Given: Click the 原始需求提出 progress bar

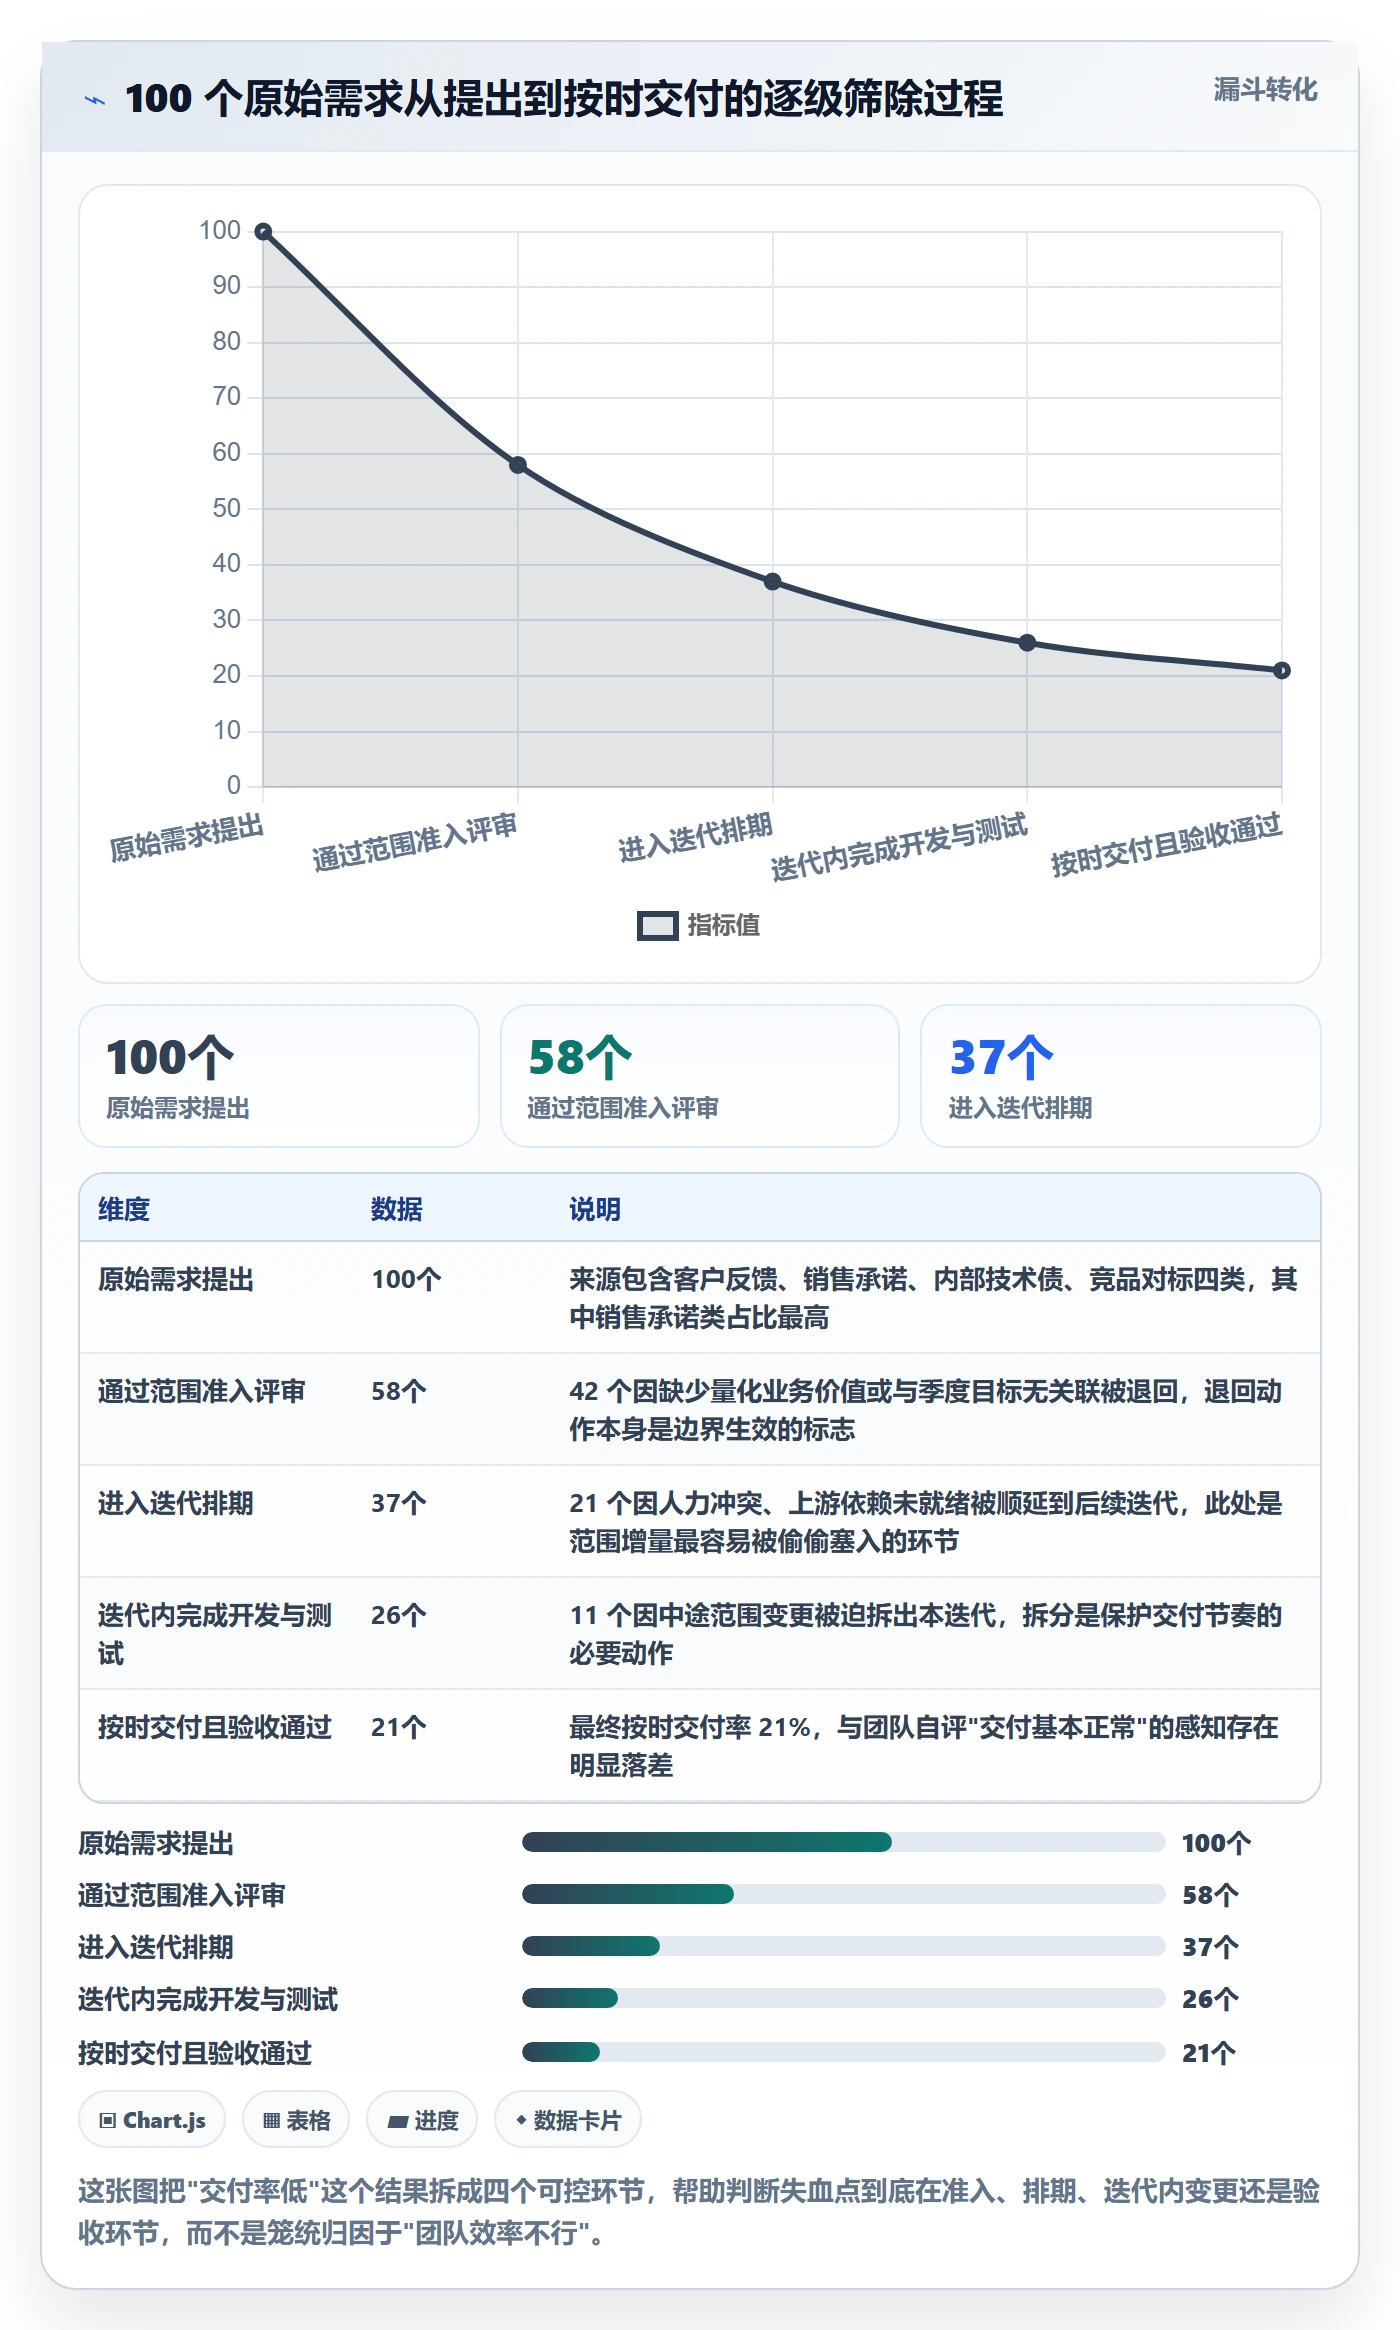Looking at the screenshot, I should coord(844,1842).
